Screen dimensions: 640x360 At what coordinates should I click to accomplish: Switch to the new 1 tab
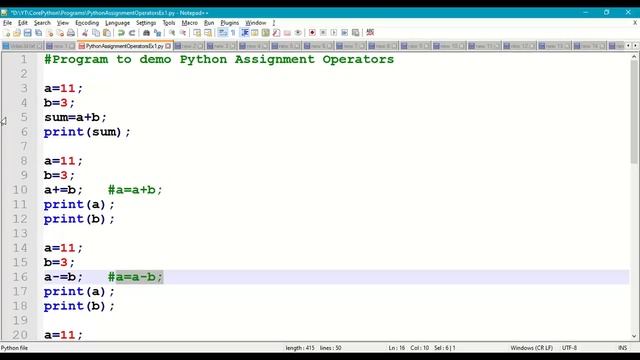60,46
